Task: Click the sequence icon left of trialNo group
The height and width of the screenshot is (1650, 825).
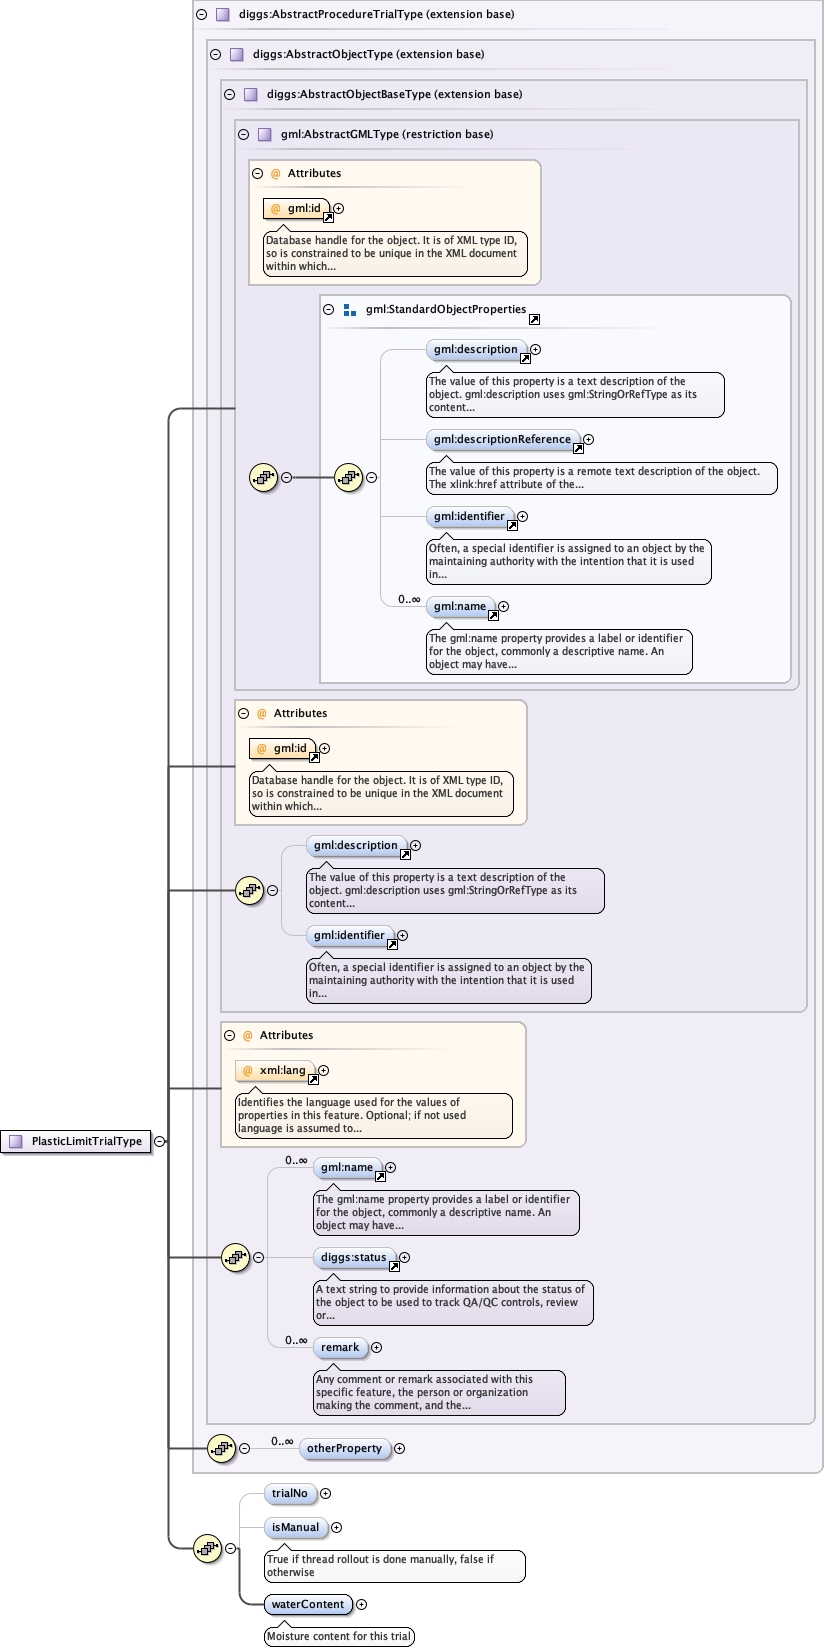Action: click(207, 1548)
